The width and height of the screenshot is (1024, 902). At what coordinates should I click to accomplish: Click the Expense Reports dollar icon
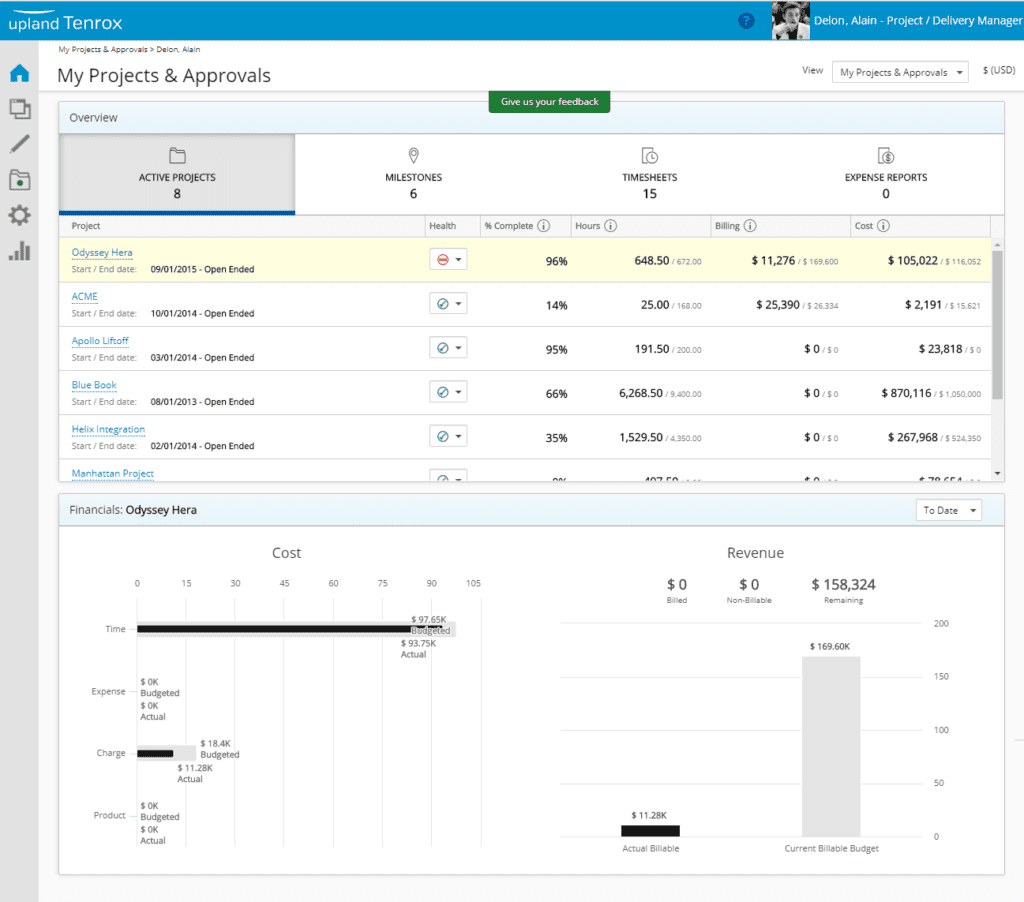click(x=885, y=156)
